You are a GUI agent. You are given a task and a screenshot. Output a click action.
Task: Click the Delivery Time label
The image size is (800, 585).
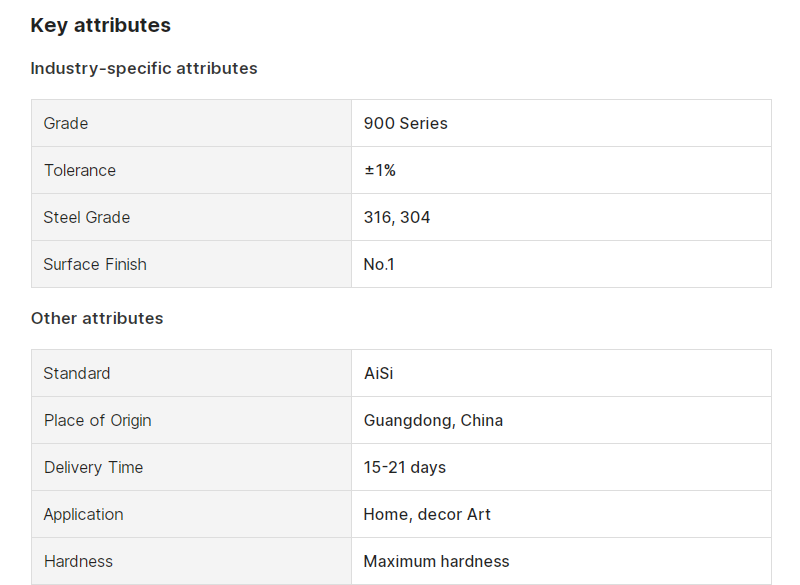(x=93, y=467)
